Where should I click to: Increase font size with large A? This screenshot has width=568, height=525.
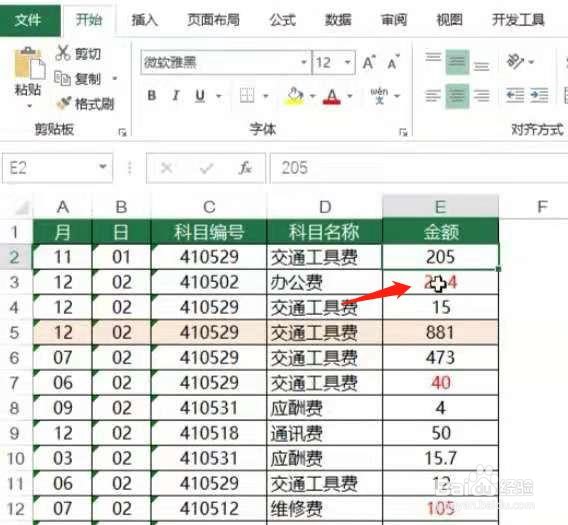pyautogui.click(x=369, y=63)
